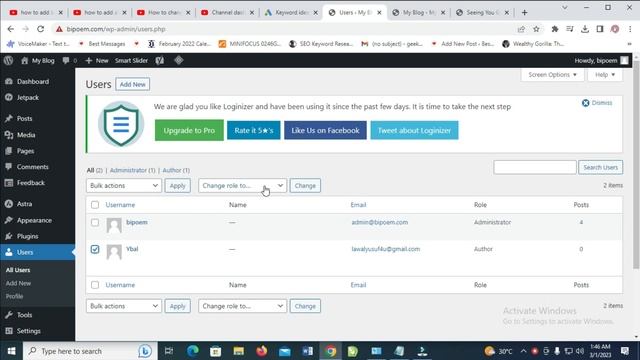Open the Chrome tab search chevron
Viewport: 640px width, 360px height.
point(565,7)
